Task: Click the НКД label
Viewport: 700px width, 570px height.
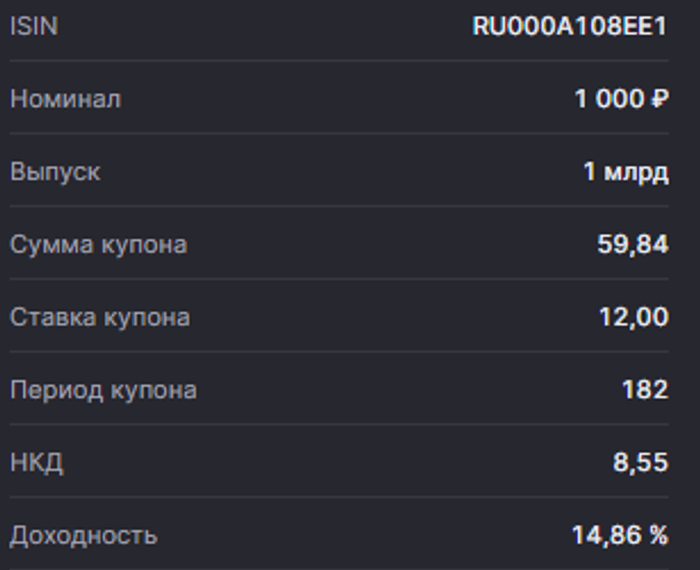Action: [x=37, y=462]
